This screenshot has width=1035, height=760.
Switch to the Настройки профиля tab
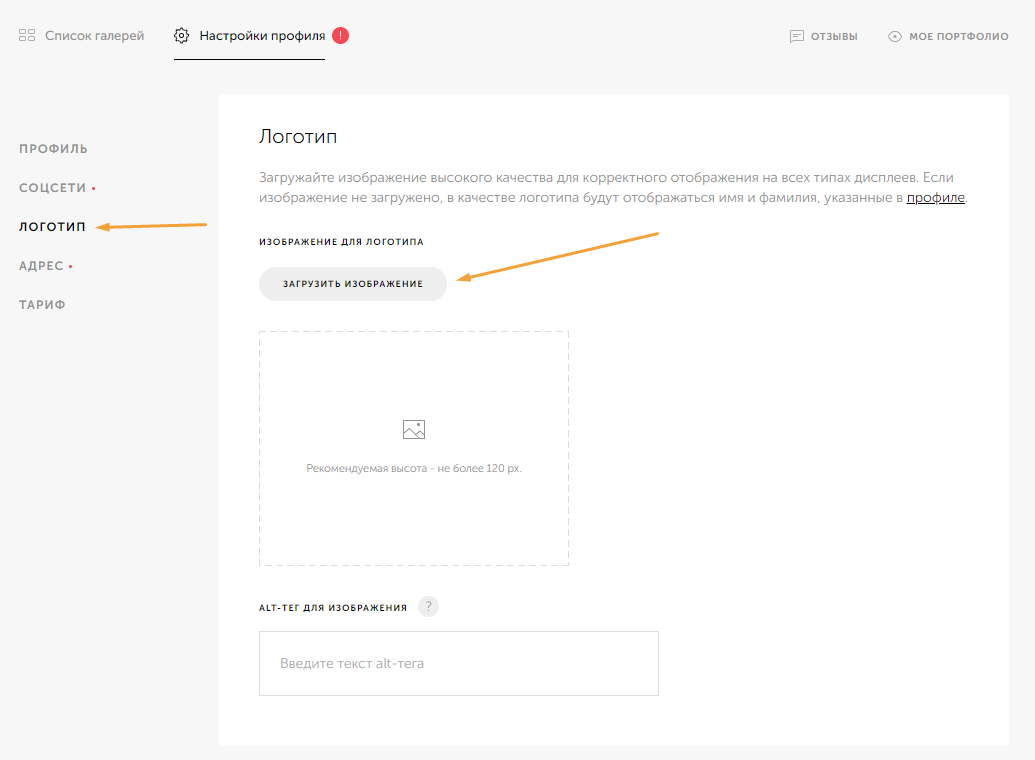point(262,36)
